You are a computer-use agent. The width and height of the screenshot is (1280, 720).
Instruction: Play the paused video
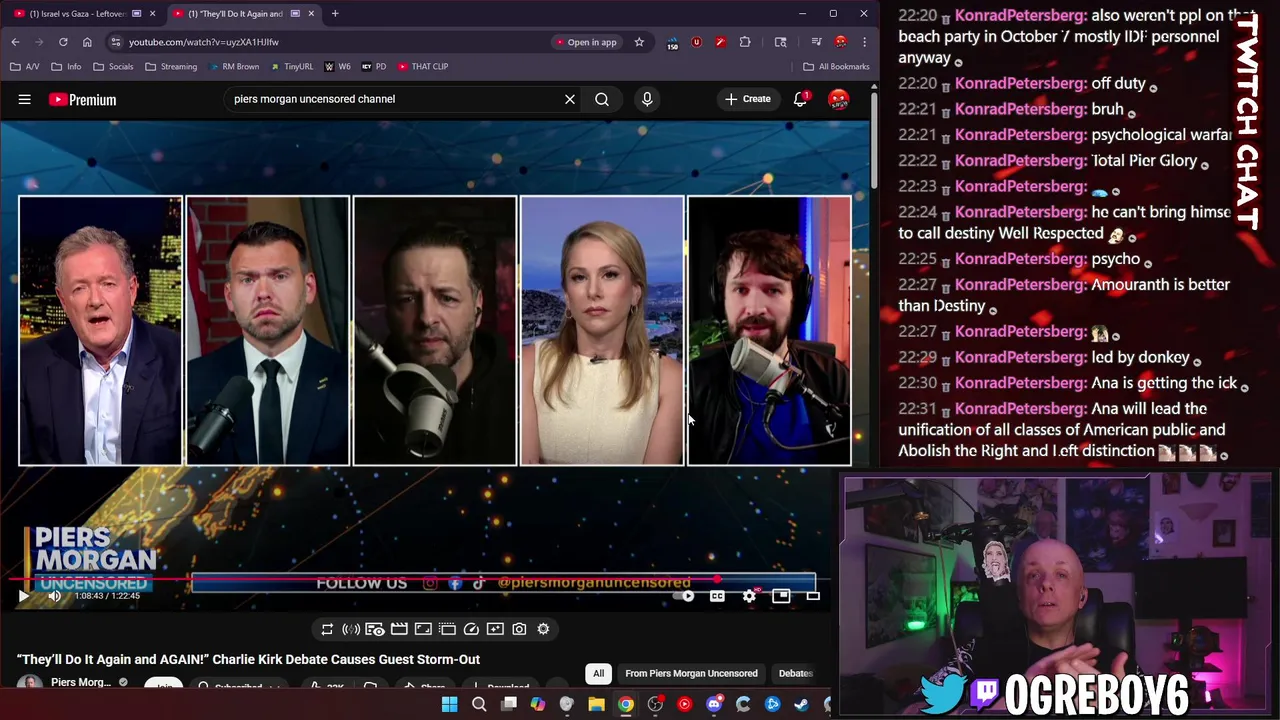pyautogui.click(x=23, y=596)
